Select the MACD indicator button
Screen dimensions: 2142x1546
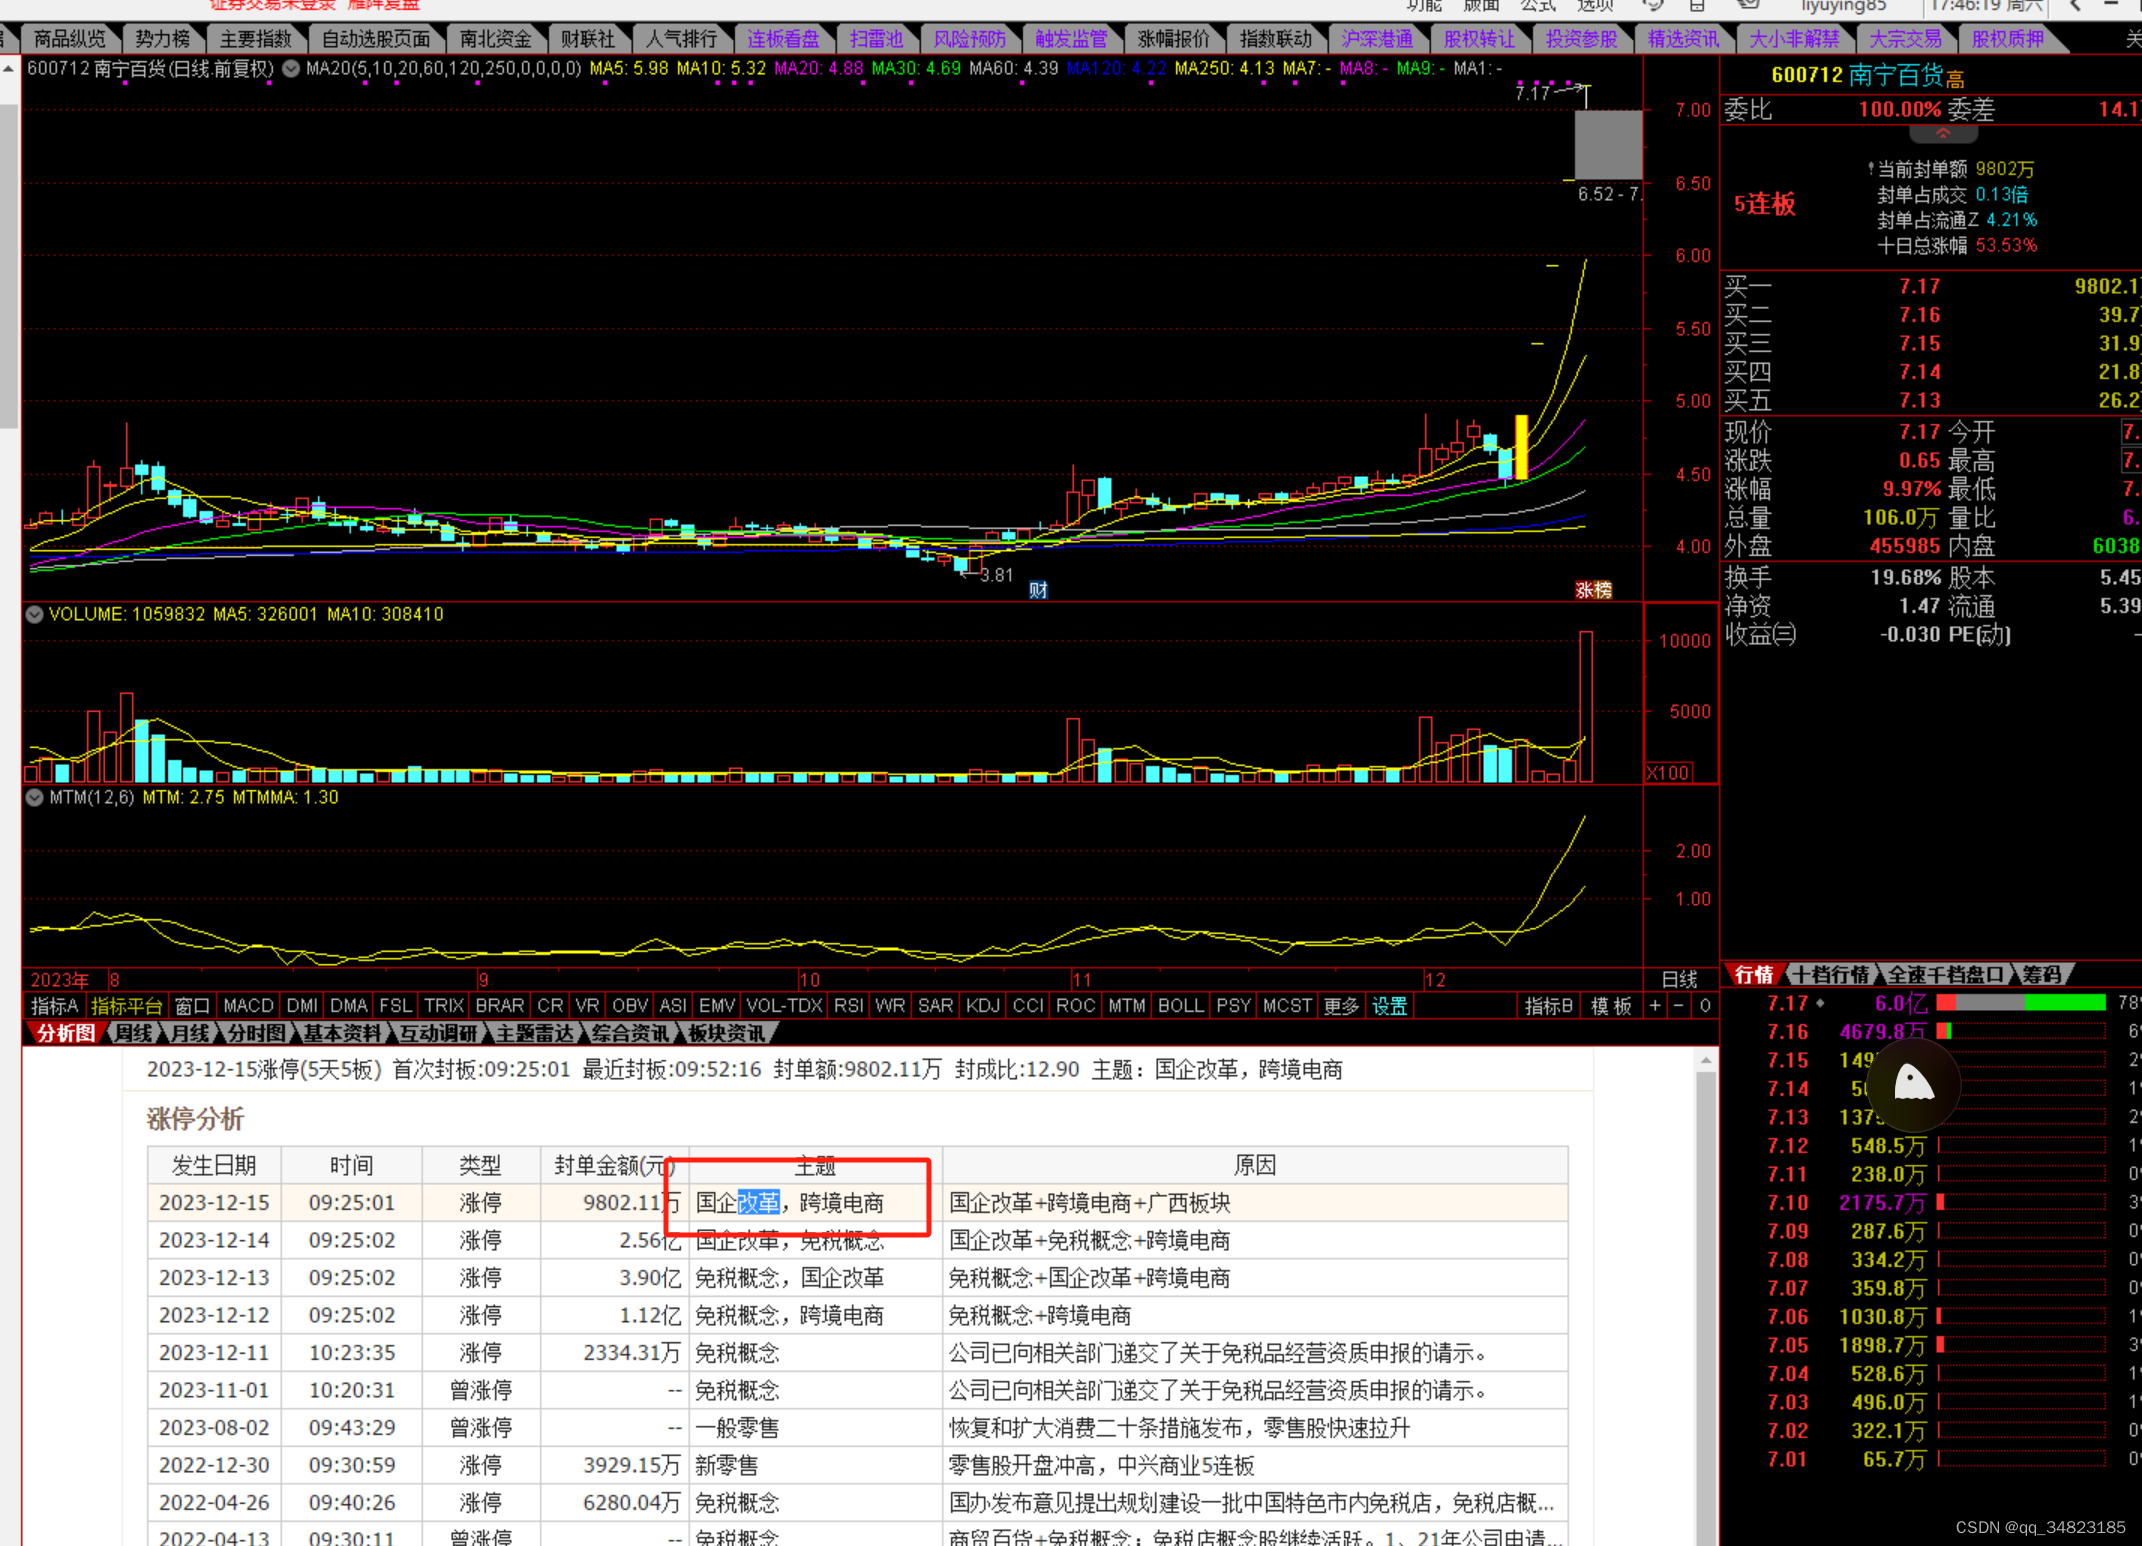click(x=248, y=1006)
